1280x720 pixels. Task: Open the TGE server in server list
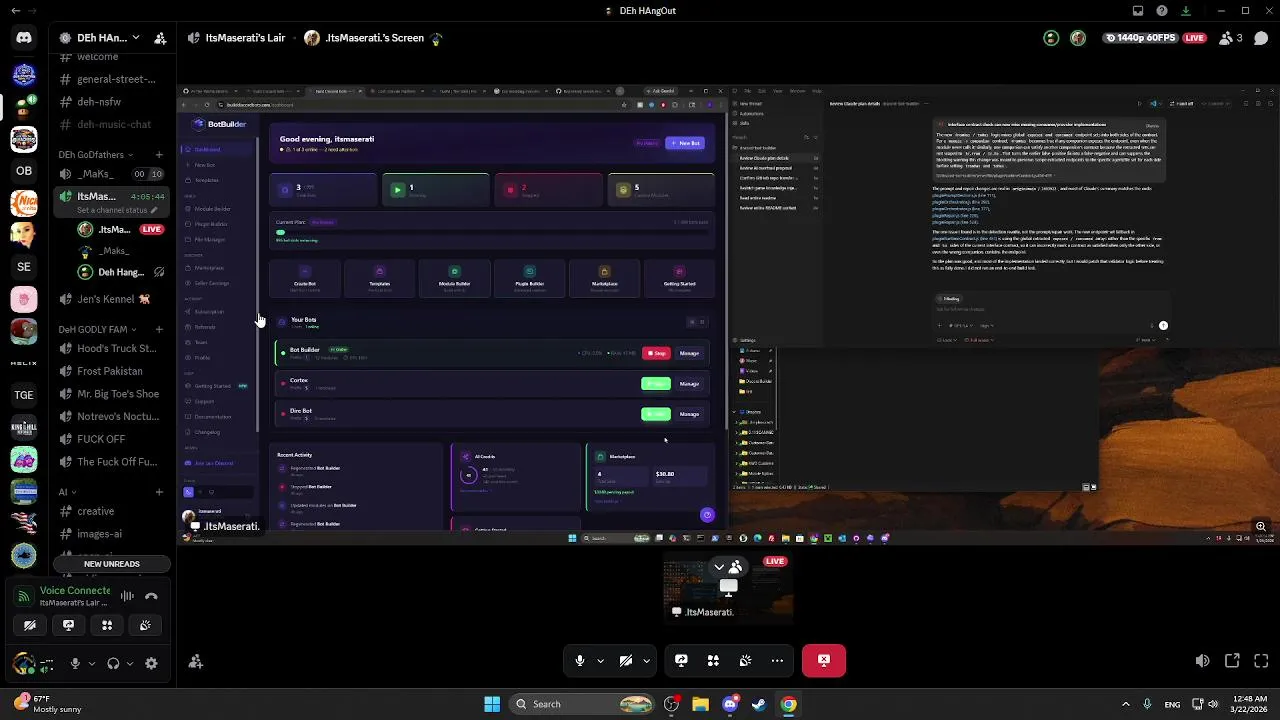(24, 394)
